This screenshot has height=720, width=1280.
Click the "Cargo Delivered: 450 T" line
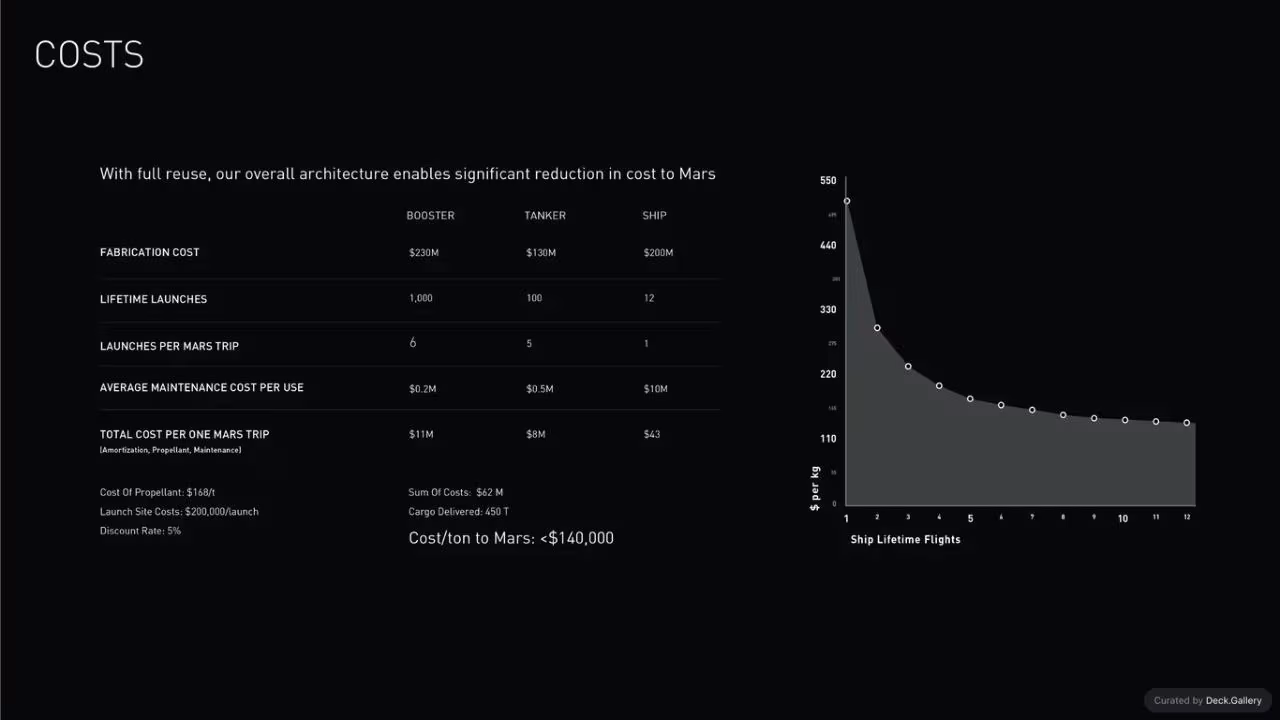tap(459, 511)
